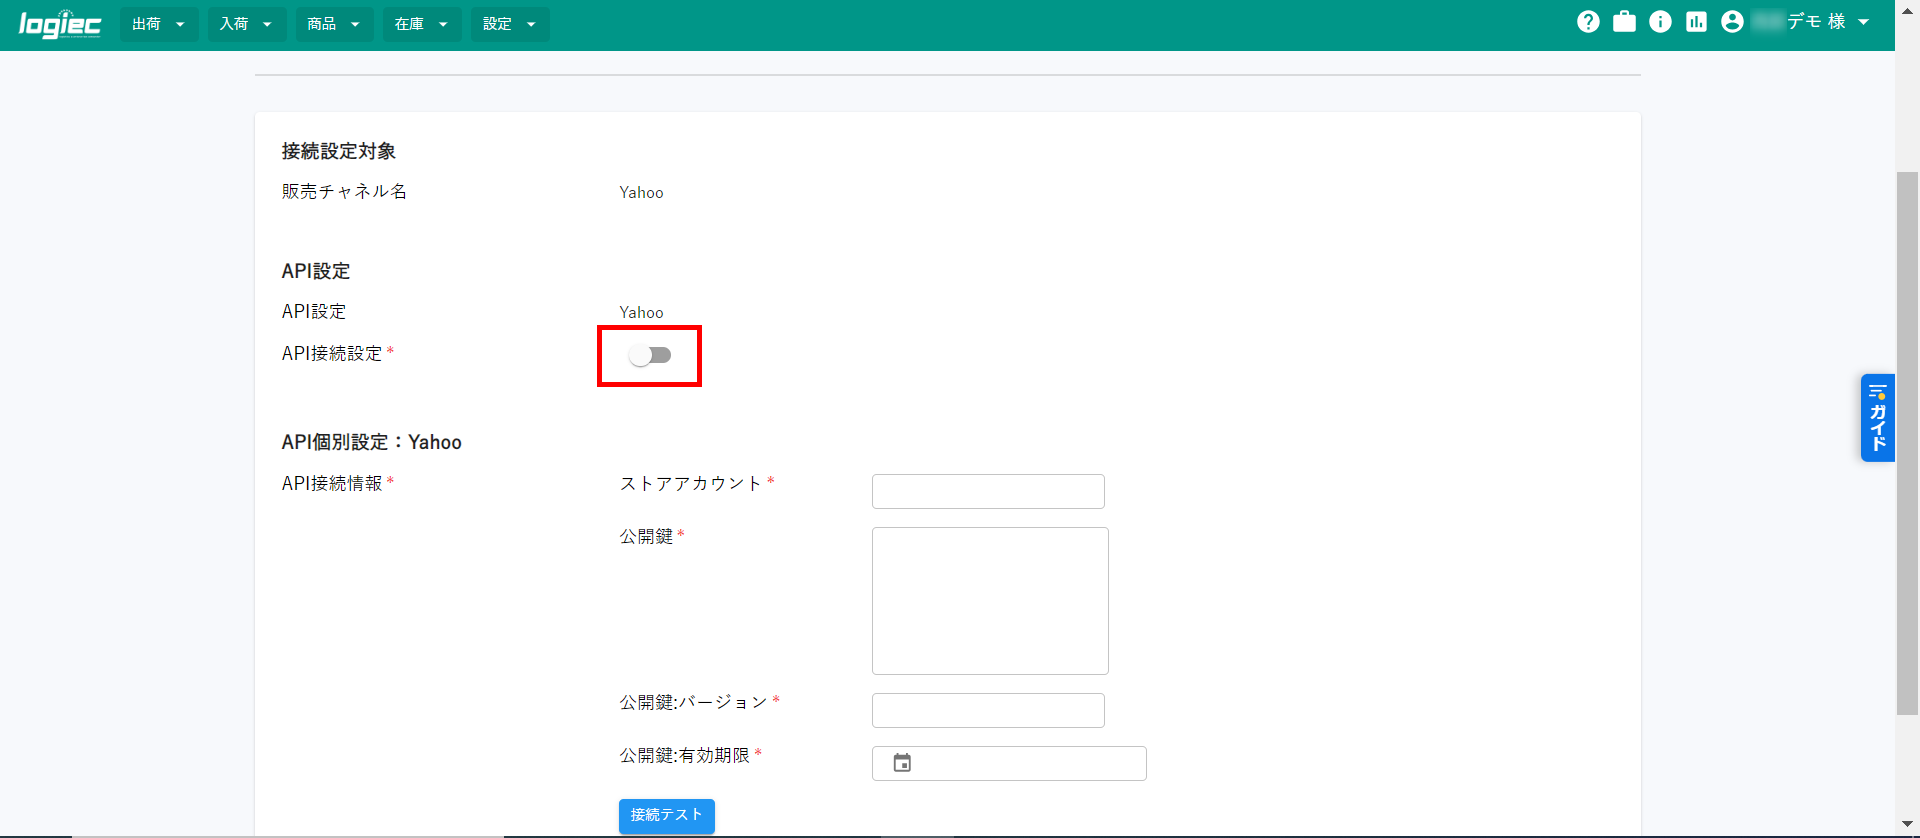This screenshot has height=838, width=1920.
Task: Click the 公開鍵 text area
Action: pos(990,600)
